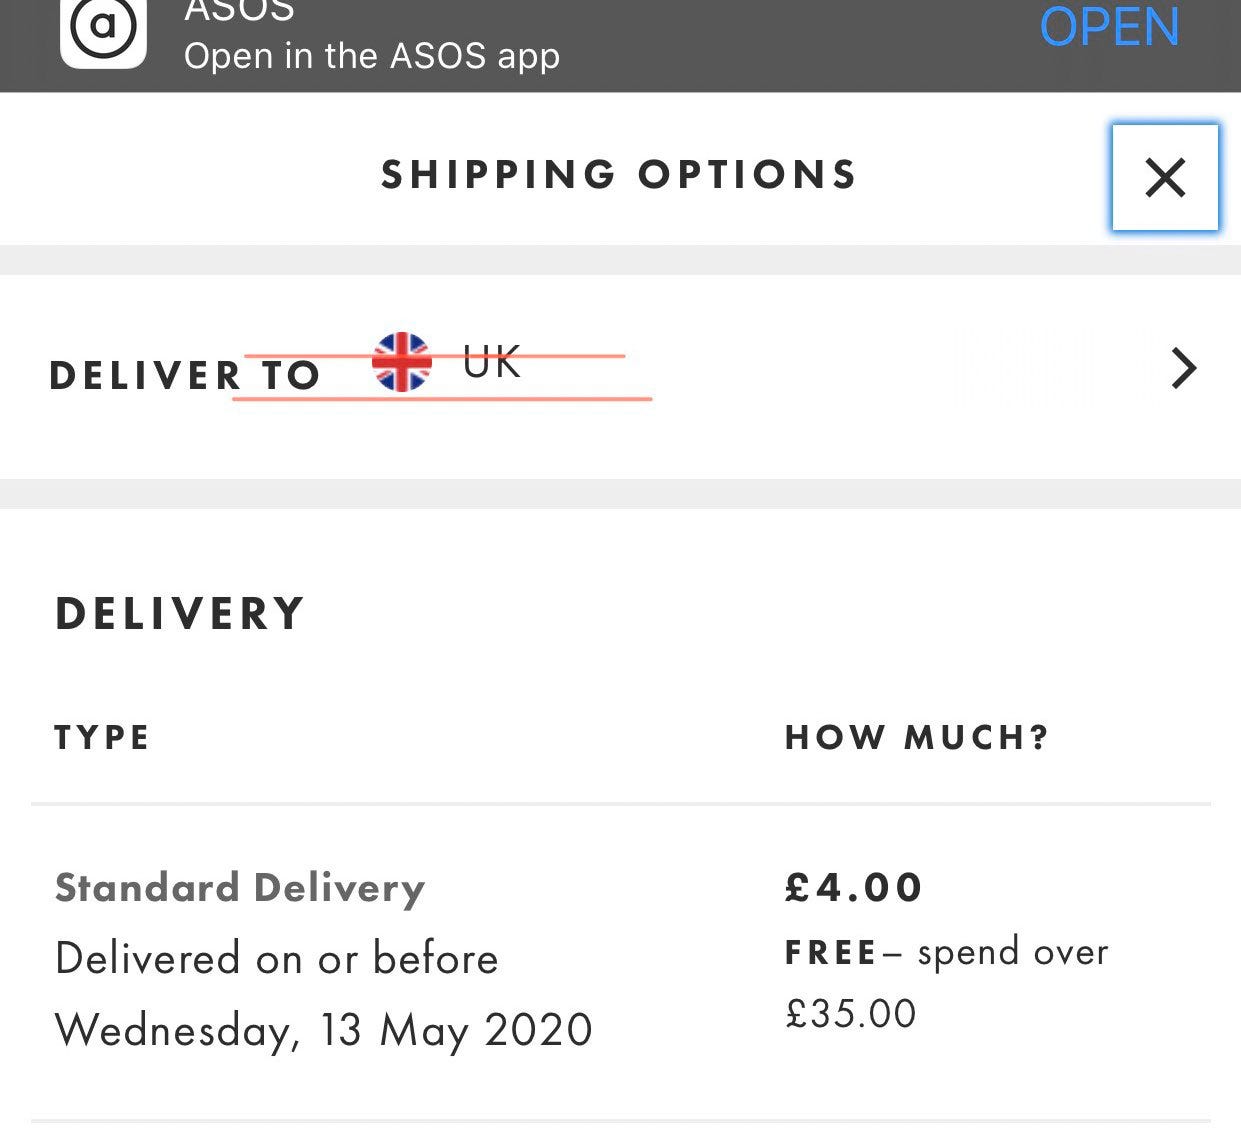The width and height of the screenshot is (1241, 1146).
Task: Tap the FREE spend over £35.00 text
Action: 947,982
